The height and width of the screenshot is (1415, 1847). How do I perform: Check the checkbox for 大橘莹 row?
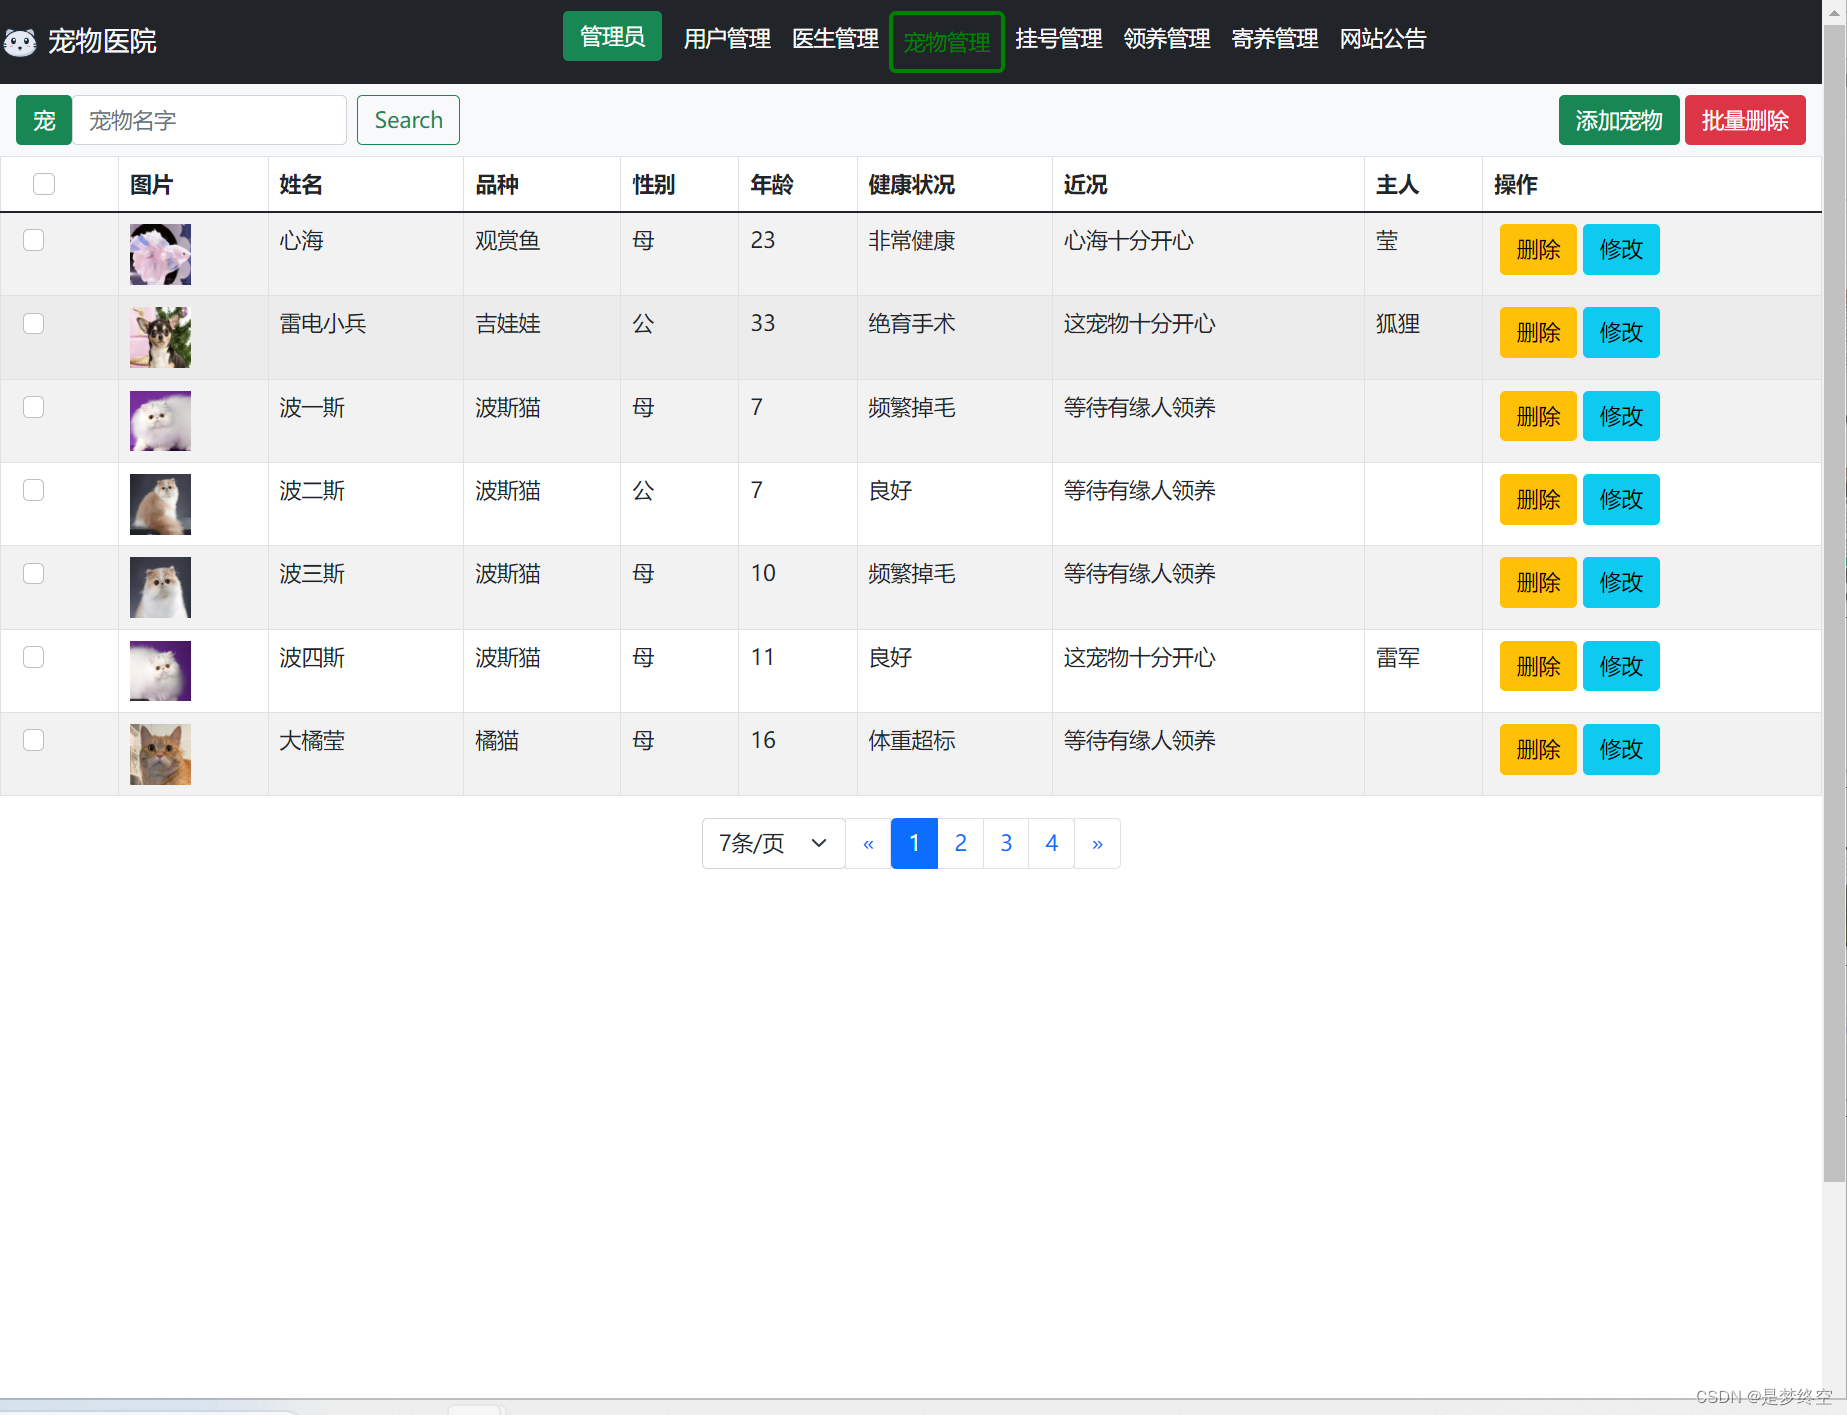[34, 740]
